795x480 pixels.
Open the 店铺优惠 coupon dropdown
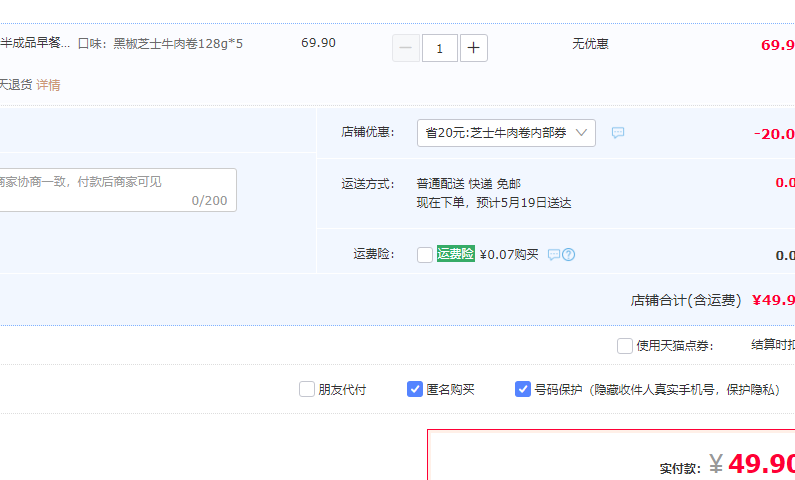tap(506, 133)
